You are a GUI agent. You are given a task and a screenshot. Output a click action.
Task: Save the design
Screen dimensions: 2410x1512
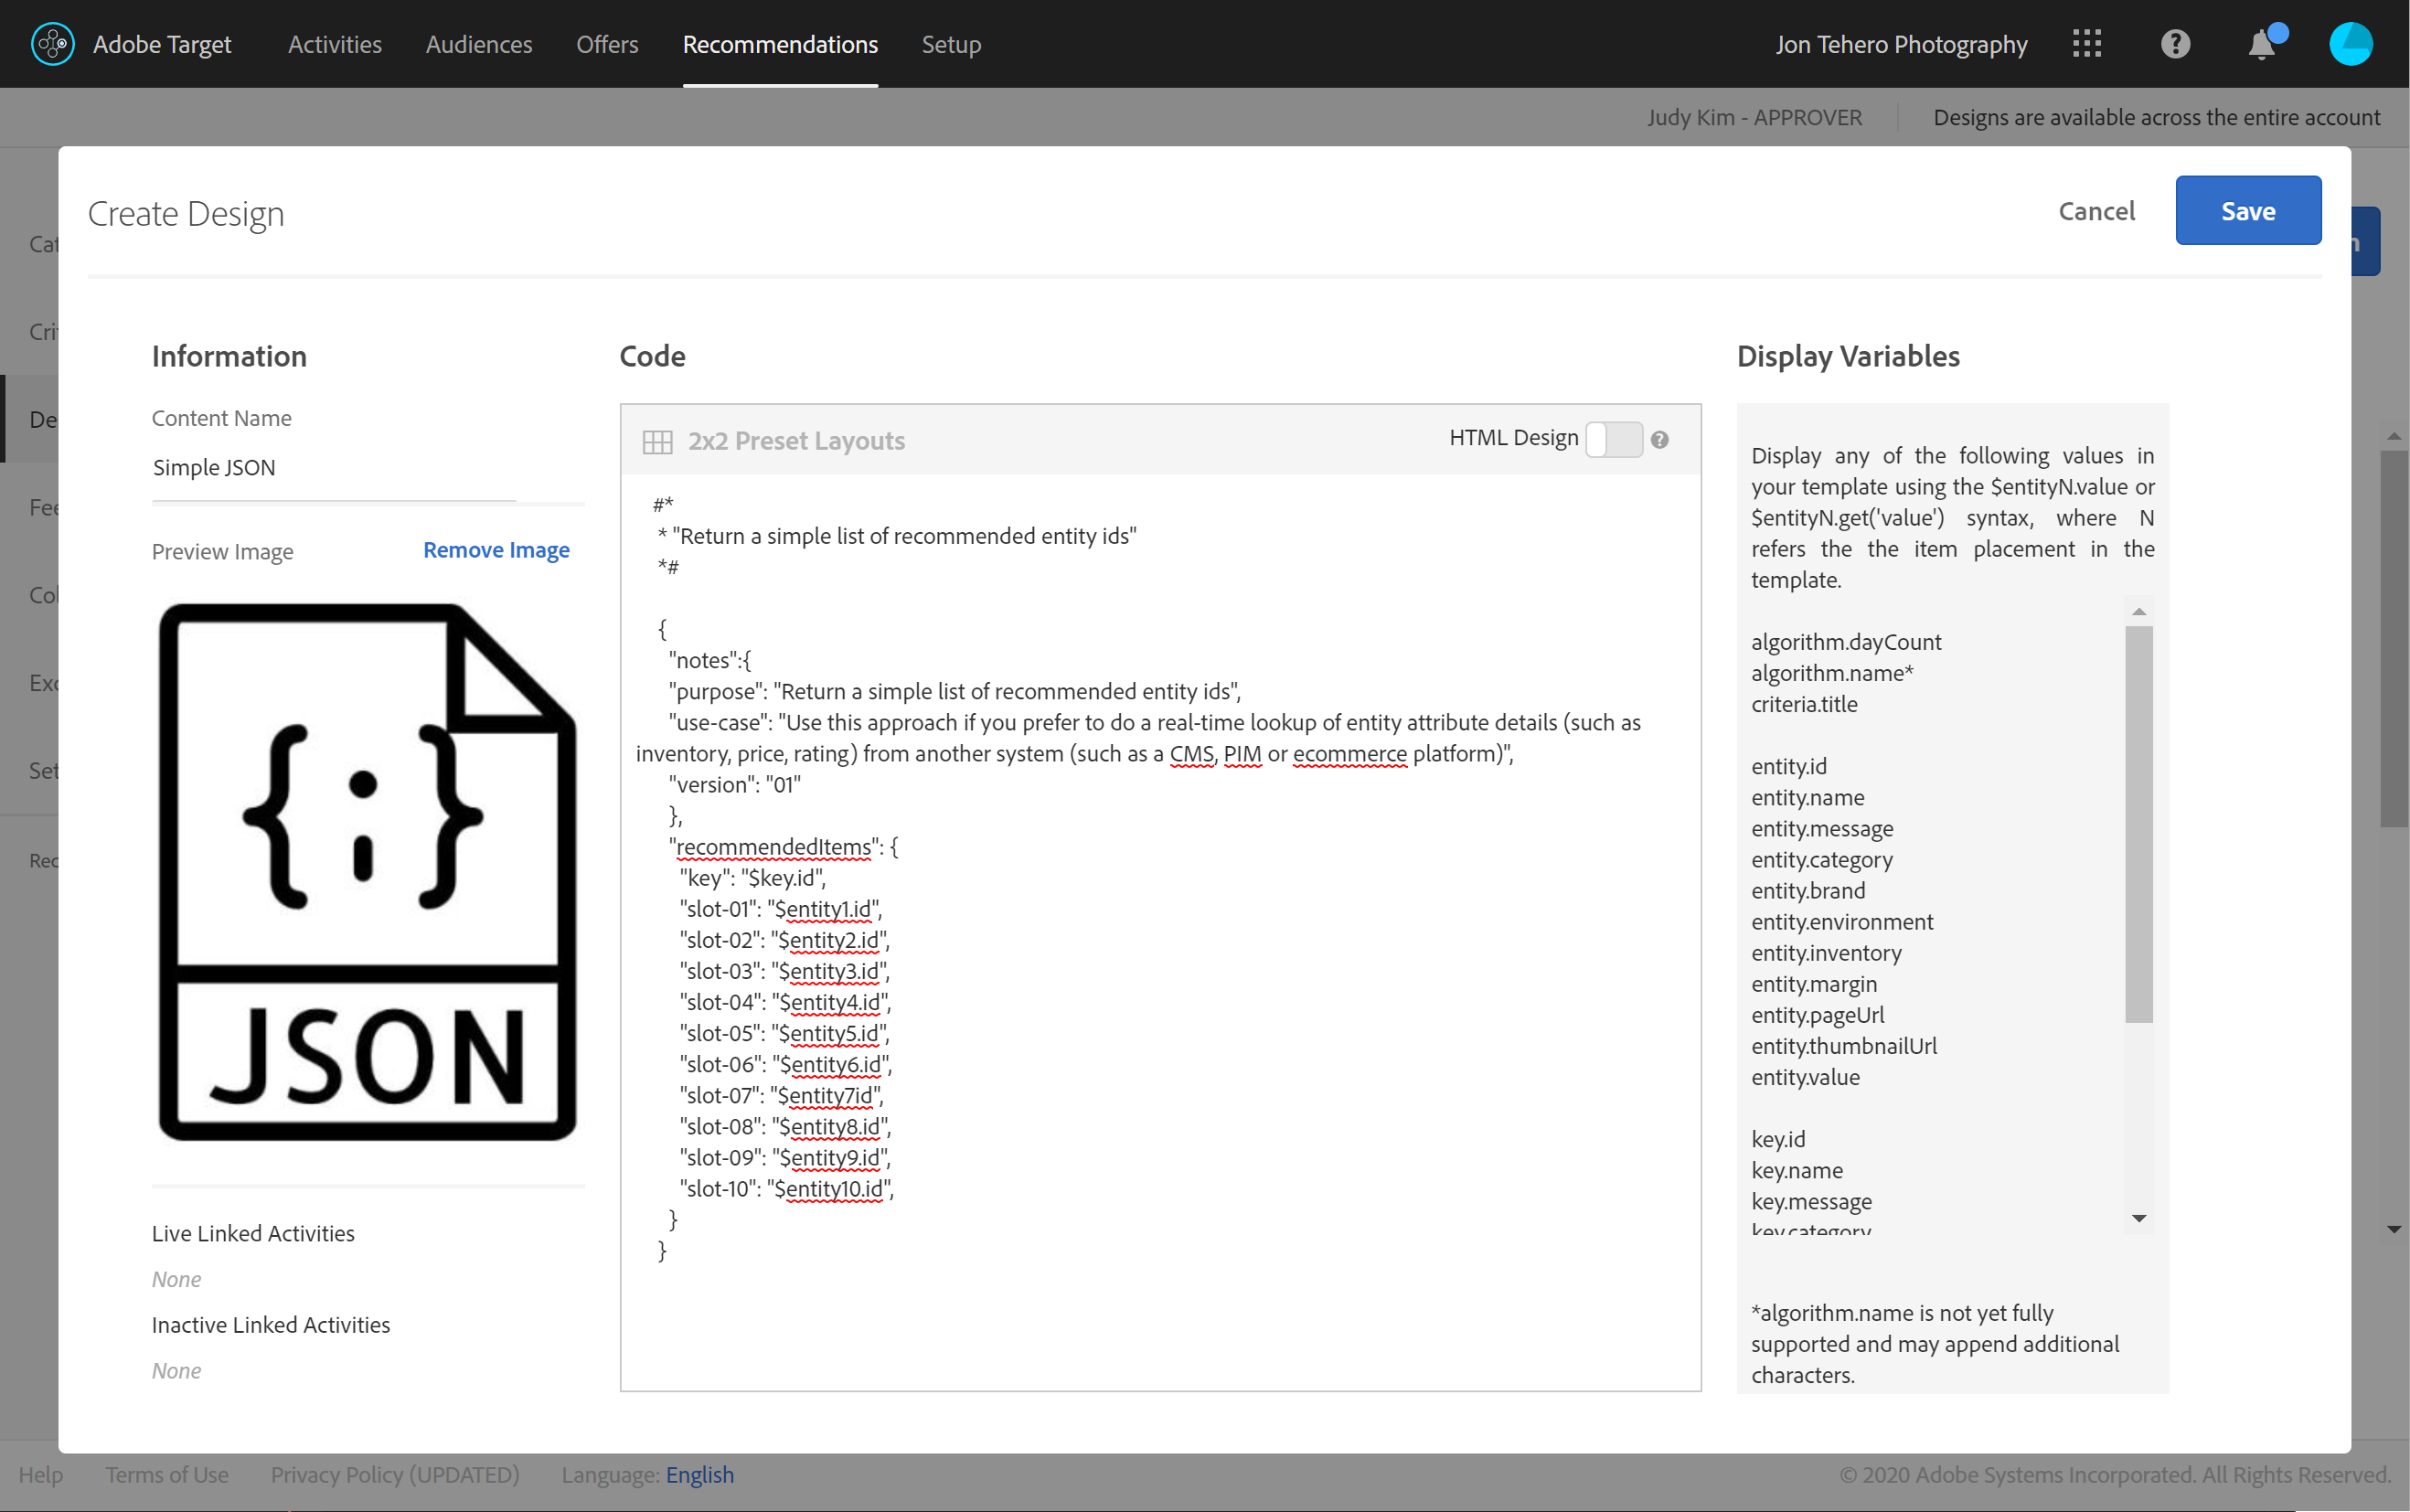point(2248,211)
